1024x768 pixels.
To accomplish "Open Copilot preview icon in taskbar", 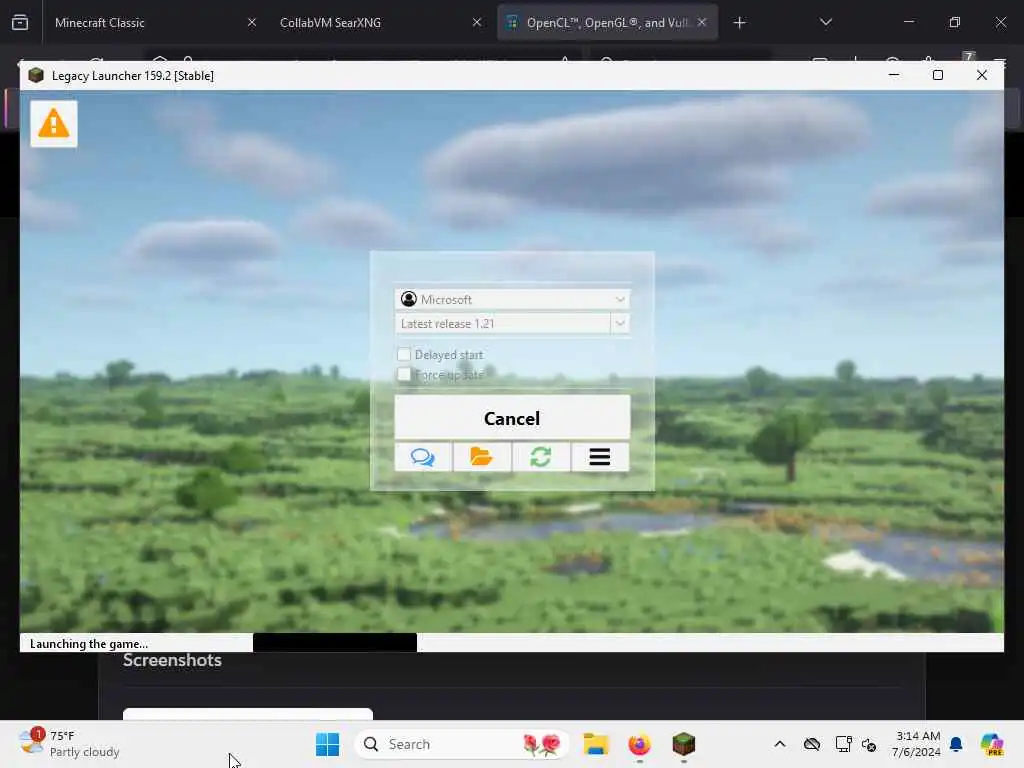I will 992,744.
